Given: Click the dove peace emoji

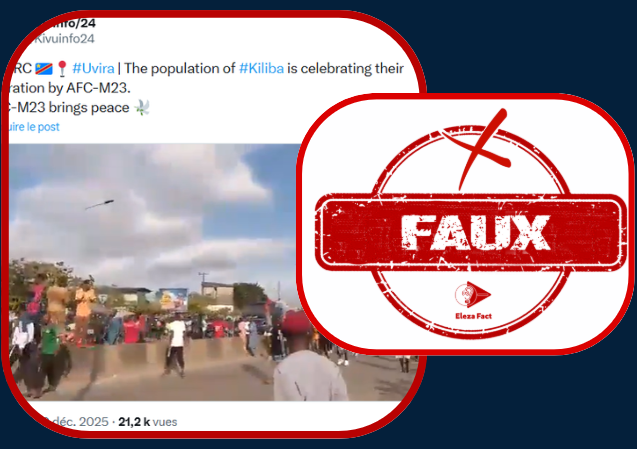Looking at the screenshot, I should tap(142, 108).
